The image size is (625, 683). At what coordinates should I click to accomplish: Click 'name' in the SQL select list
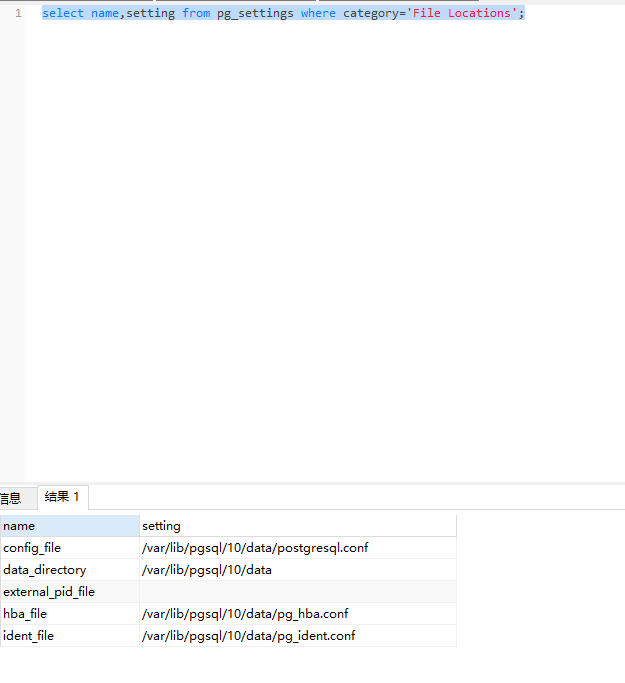click(105, 14)
